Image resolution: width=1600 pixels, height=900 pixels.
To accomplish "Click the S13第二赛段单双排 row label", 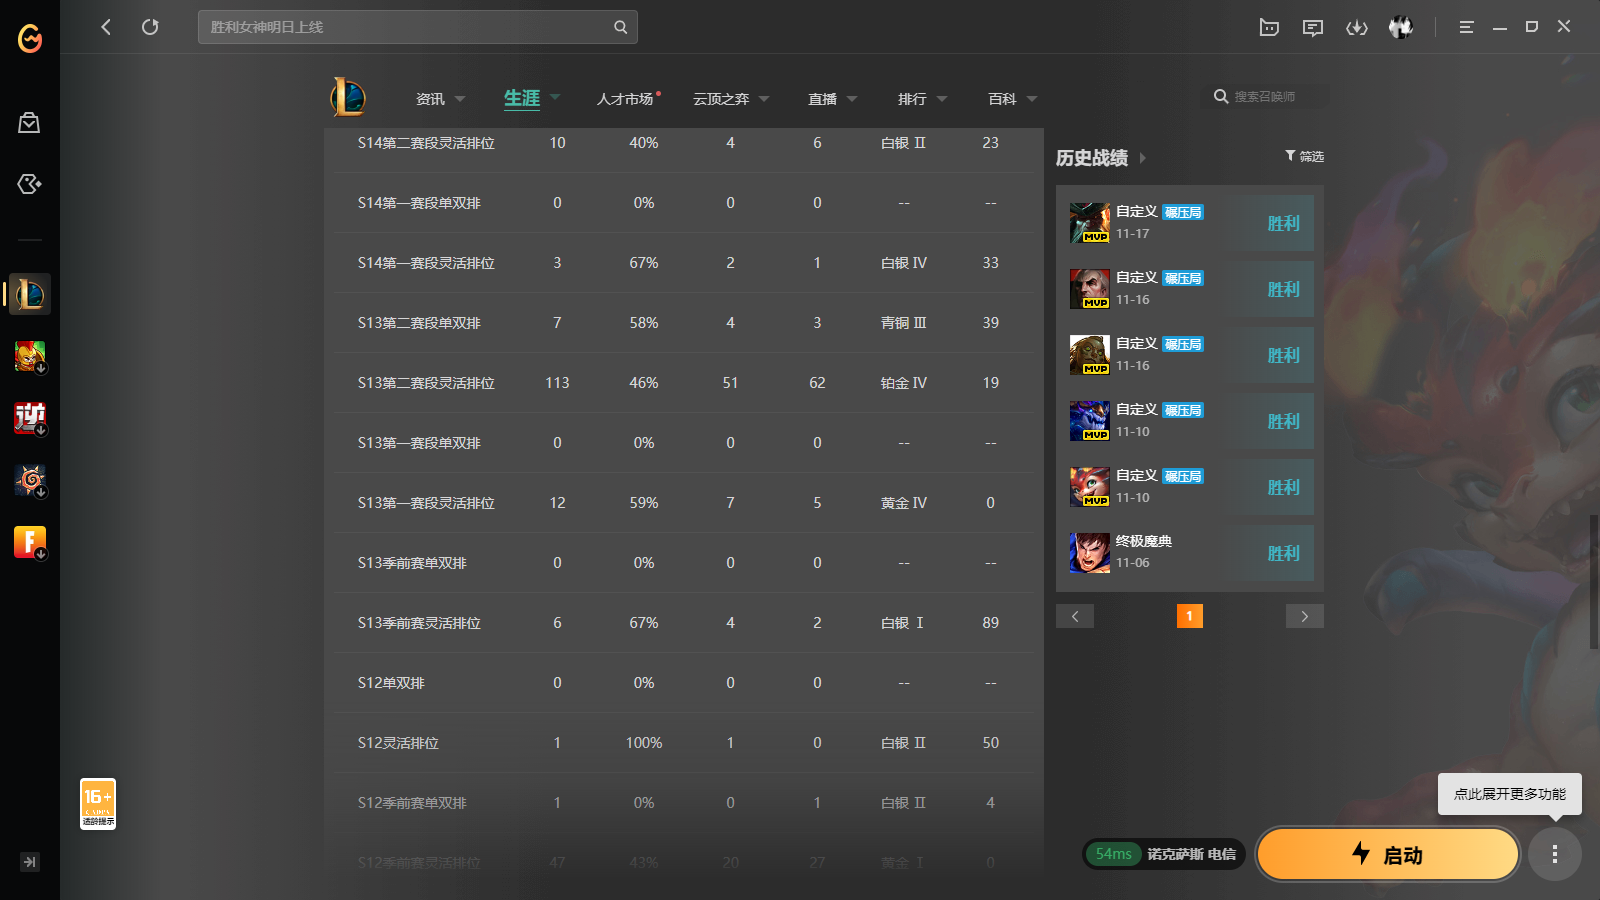I will click(x=419, y=323).
